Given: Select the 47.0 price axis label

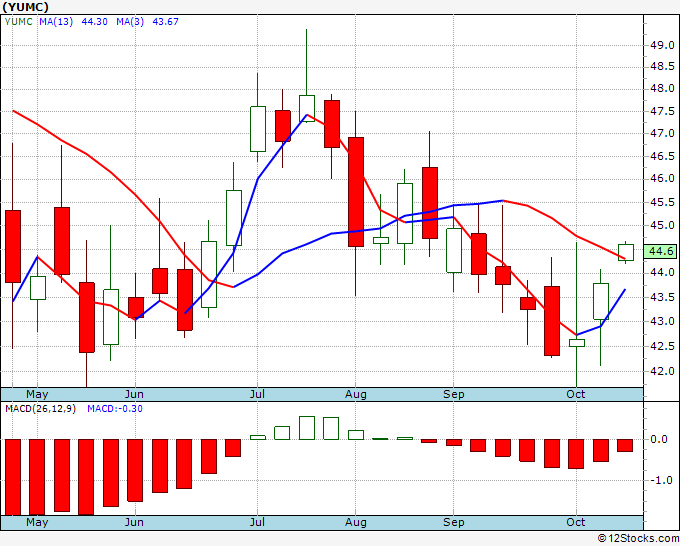Looking at the screenshot, I should pyautogui.click(x=662, y=134).
